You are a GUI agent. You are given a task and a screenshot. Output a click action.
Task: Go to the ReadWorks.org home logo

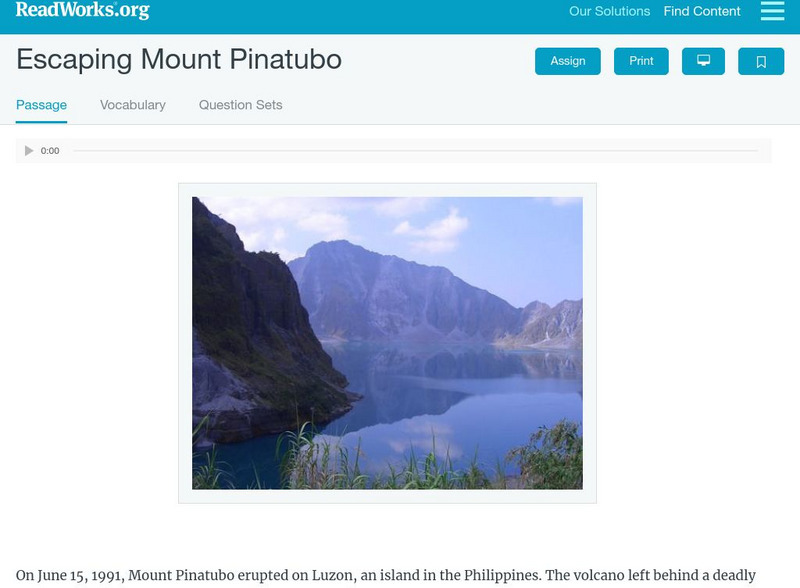[x=82, y=11]
